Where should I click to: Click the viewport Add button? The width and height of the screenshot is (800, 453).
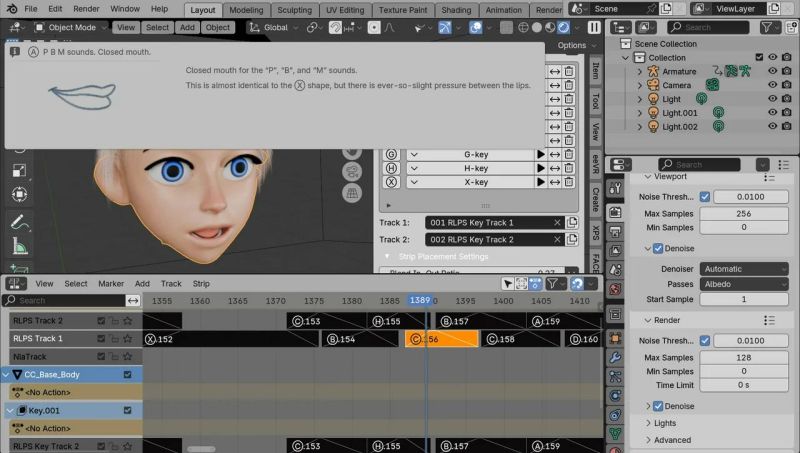[x=187, y=28]
